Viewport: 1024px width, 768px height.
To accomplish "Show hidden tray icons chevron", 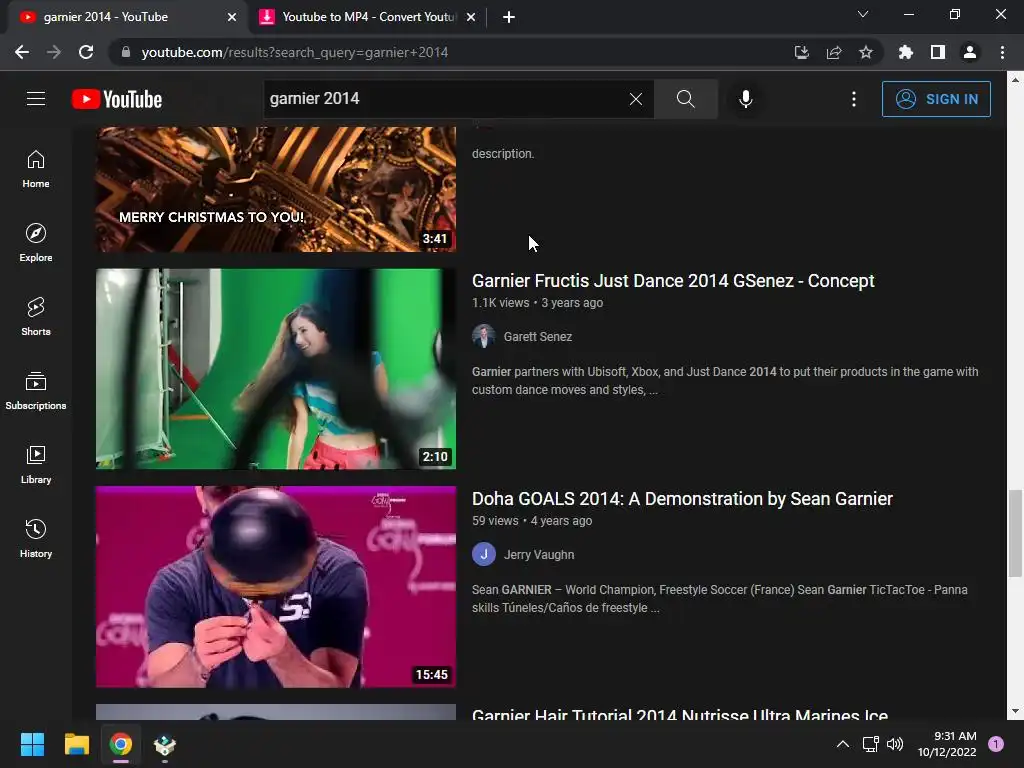I will pos(843,744).
